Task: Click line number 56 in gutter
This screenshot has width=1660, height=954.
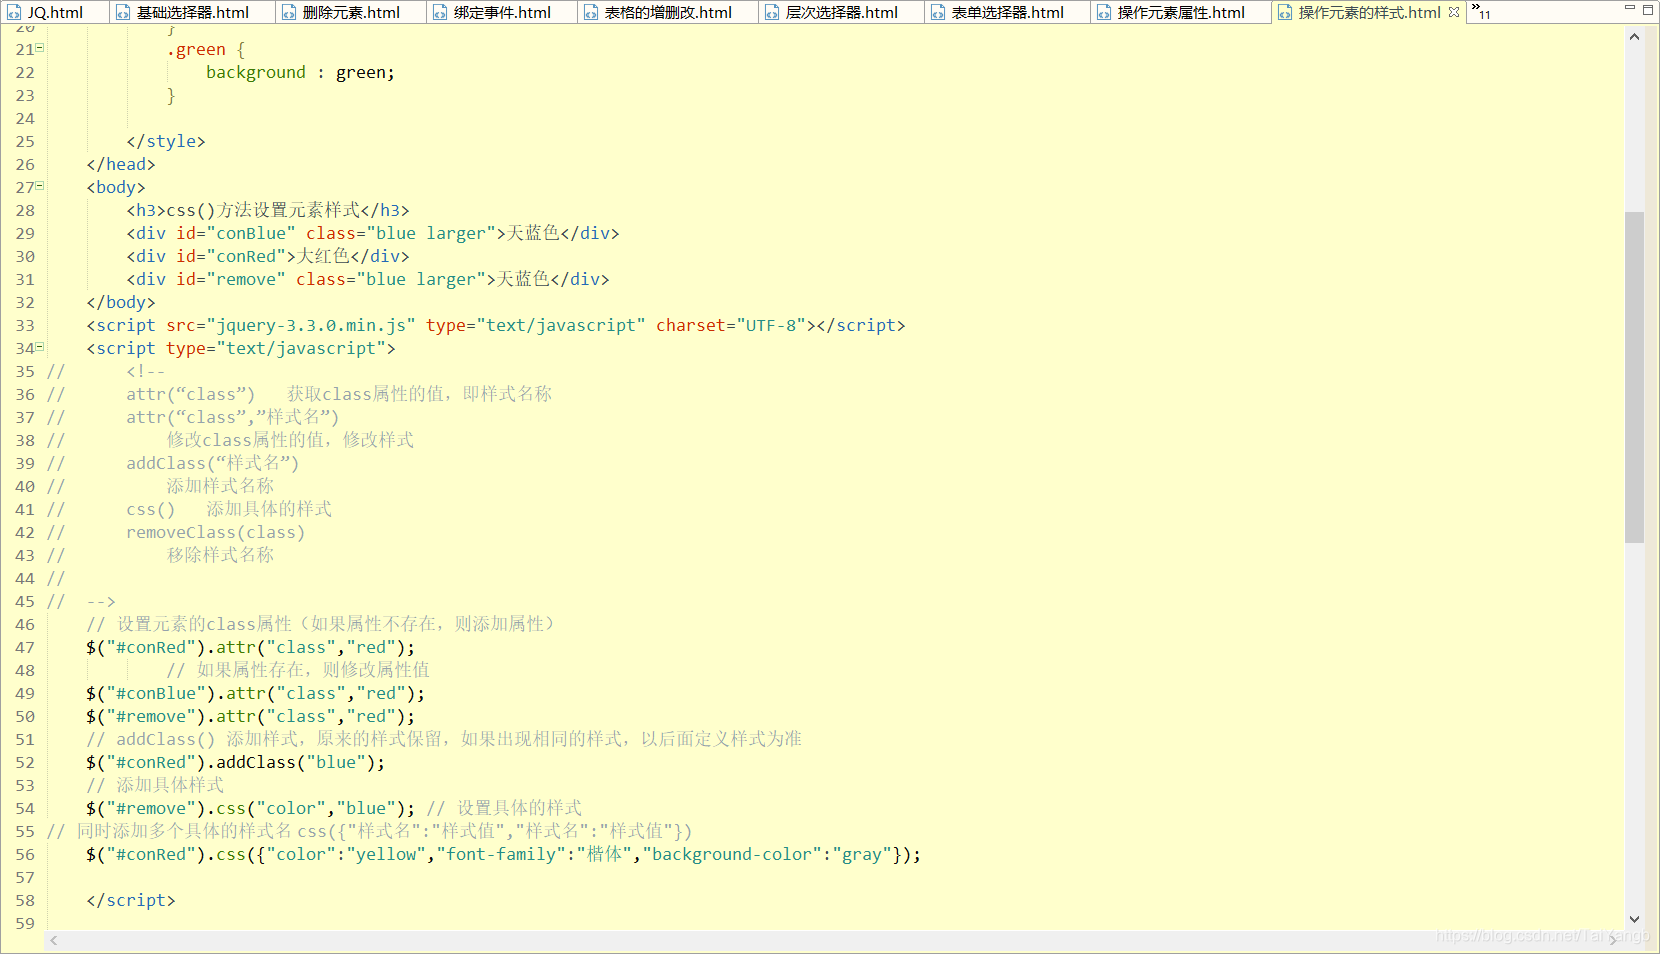Action: tap(25, 854)
